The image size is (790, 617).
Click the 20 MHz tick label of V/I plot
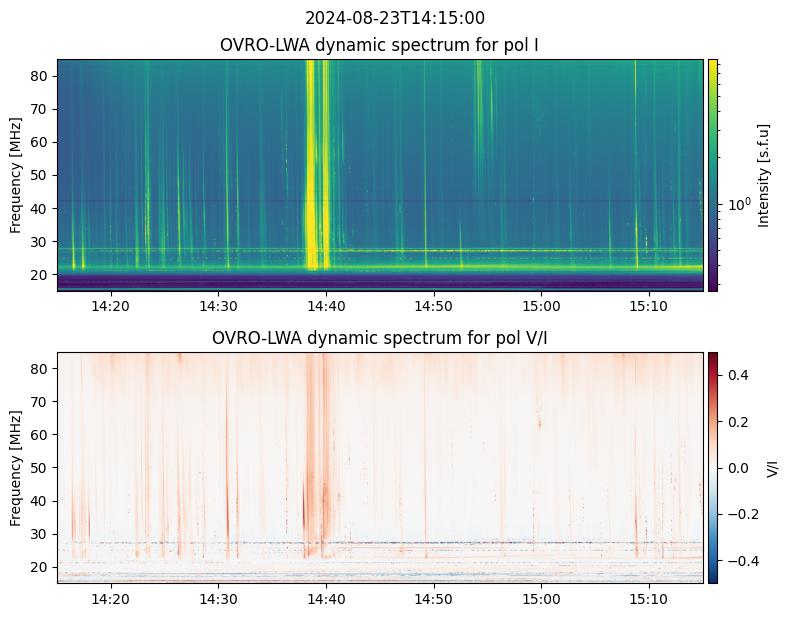(39, 567)
